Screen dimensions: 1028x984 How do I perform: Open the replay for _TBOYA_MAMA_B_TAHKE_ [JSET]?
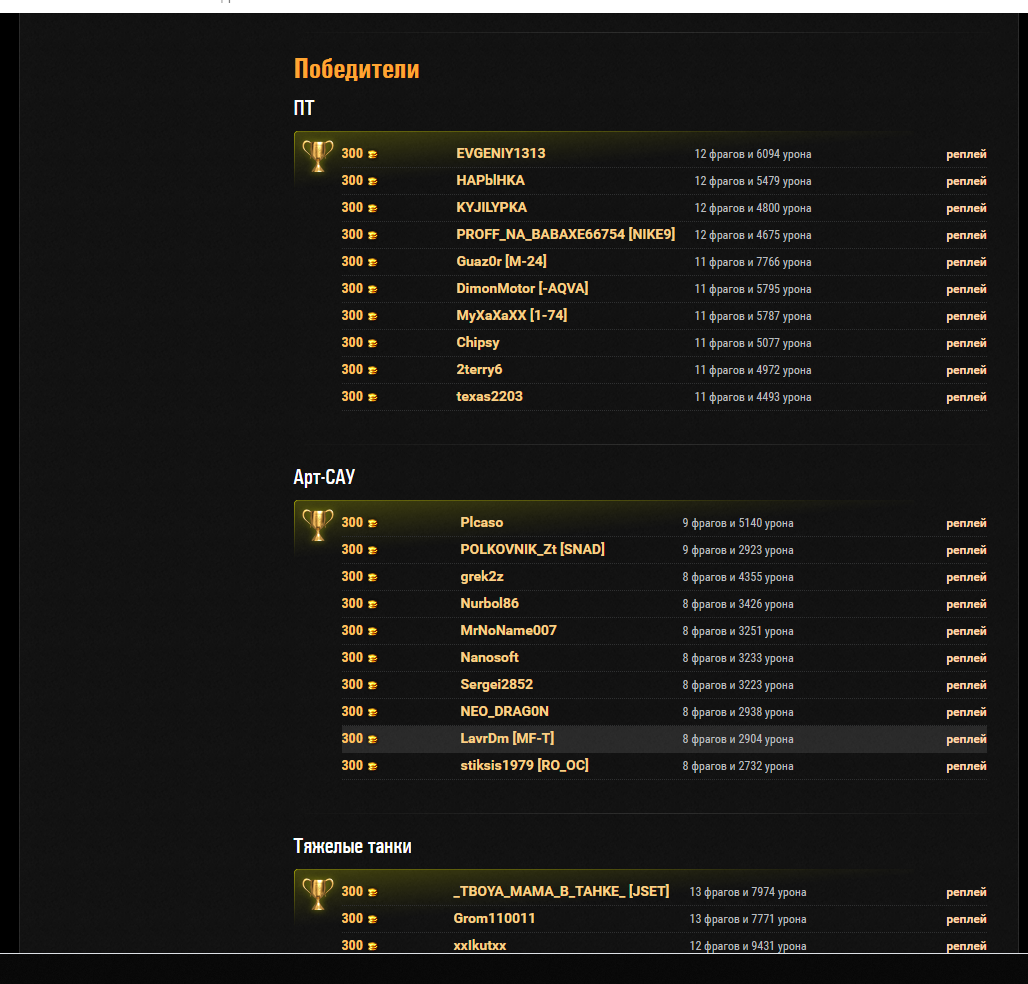pyautogui.click(x=966, y=892)
